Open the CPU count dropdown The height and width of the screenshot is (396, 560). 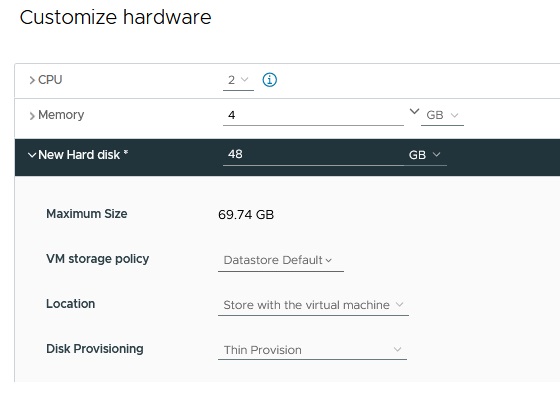pos(238,80)
